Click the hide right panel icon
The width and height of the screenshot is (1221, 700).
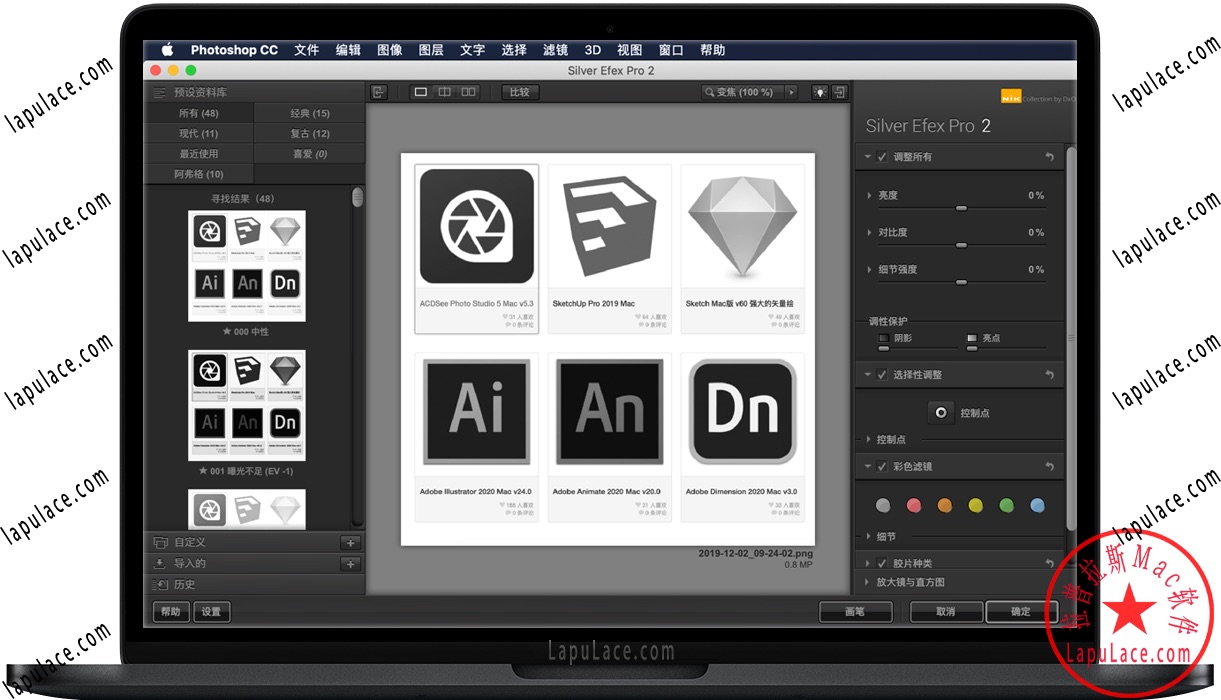pos(838,90)
